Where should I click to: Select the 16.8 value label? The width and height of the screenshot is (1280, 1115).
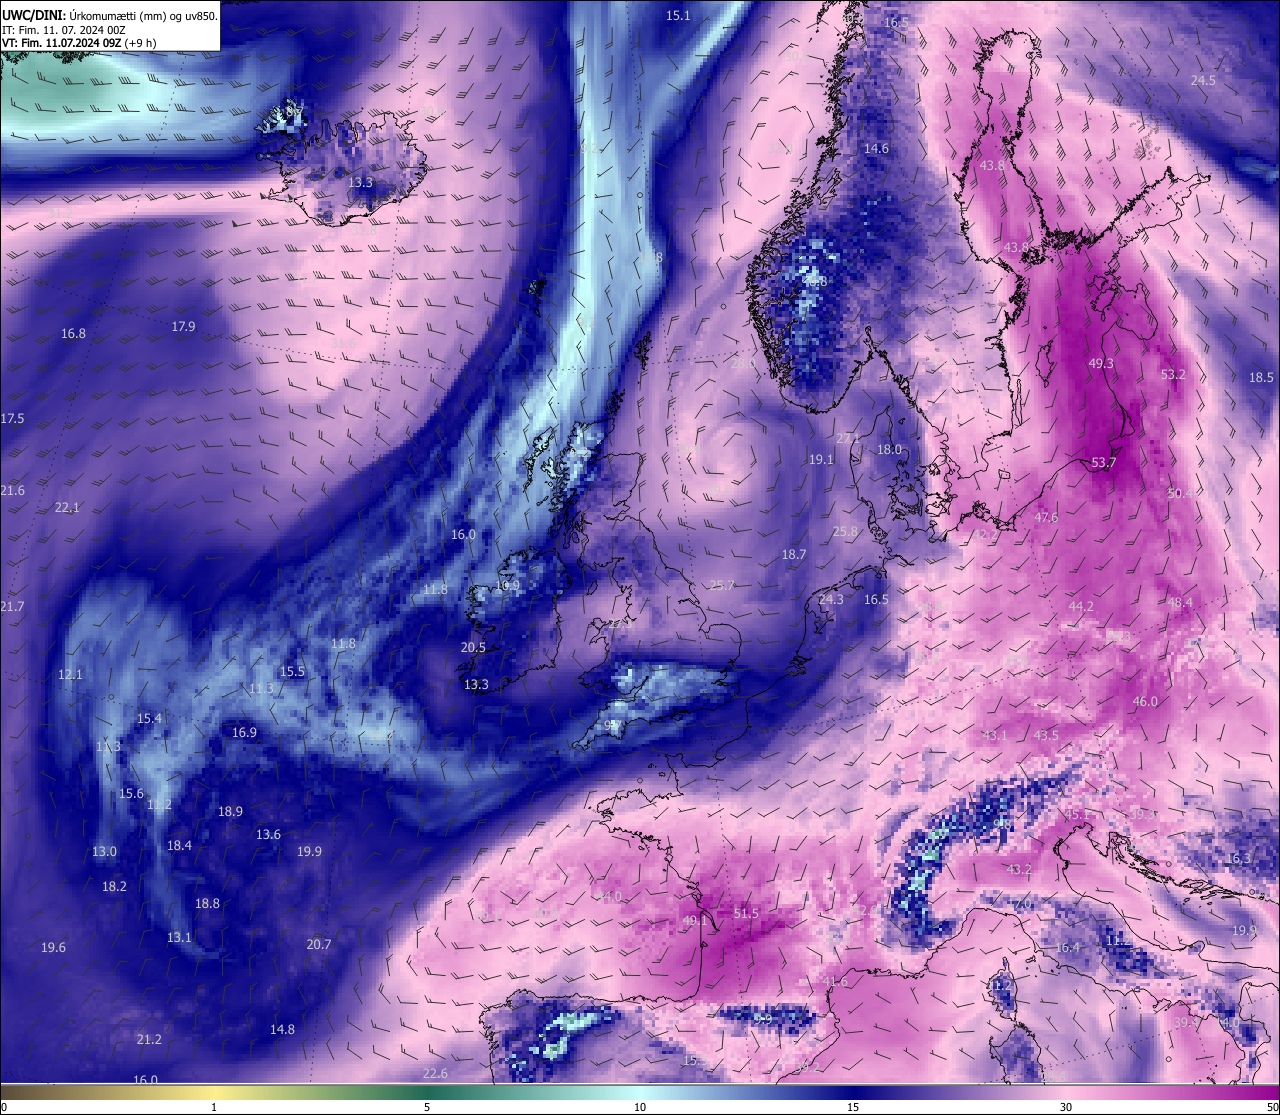pyautogui.click(x=73, y=333)
